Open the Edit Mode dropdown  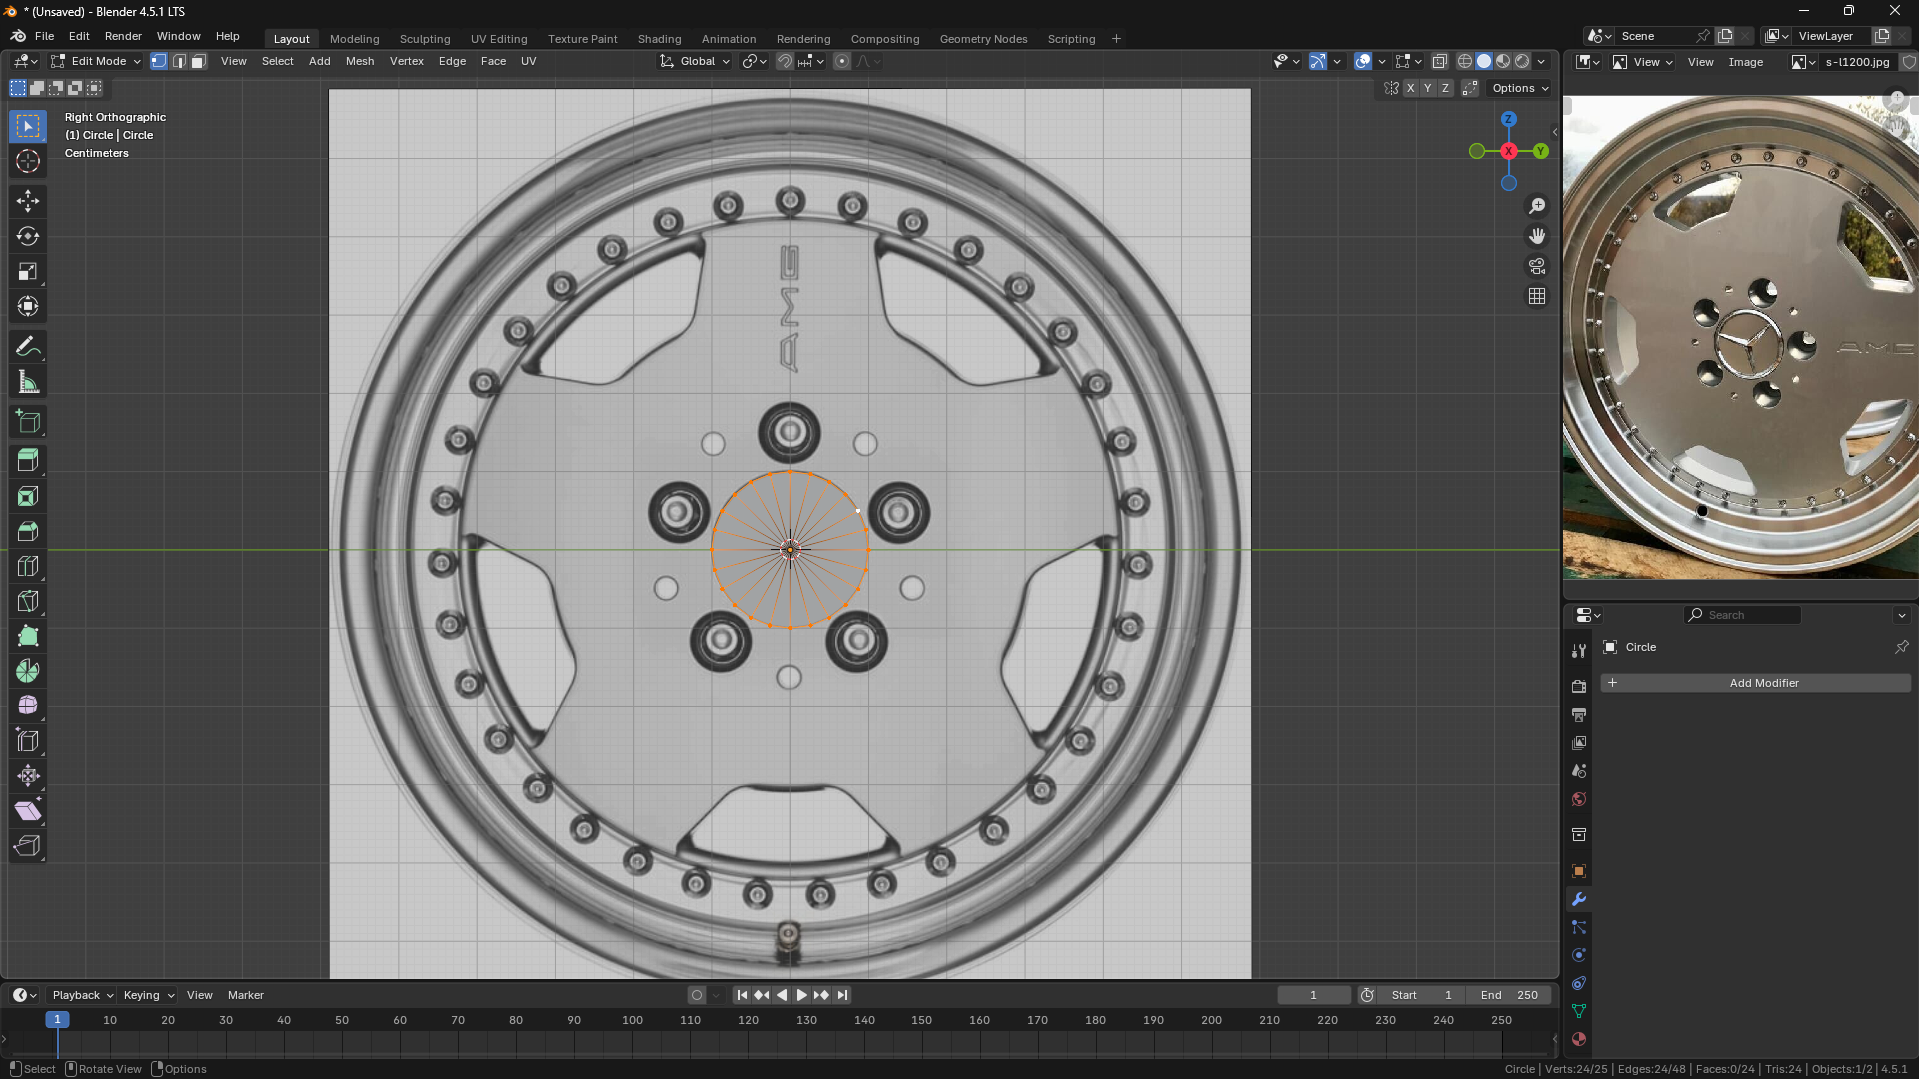(x=96, y=61)
